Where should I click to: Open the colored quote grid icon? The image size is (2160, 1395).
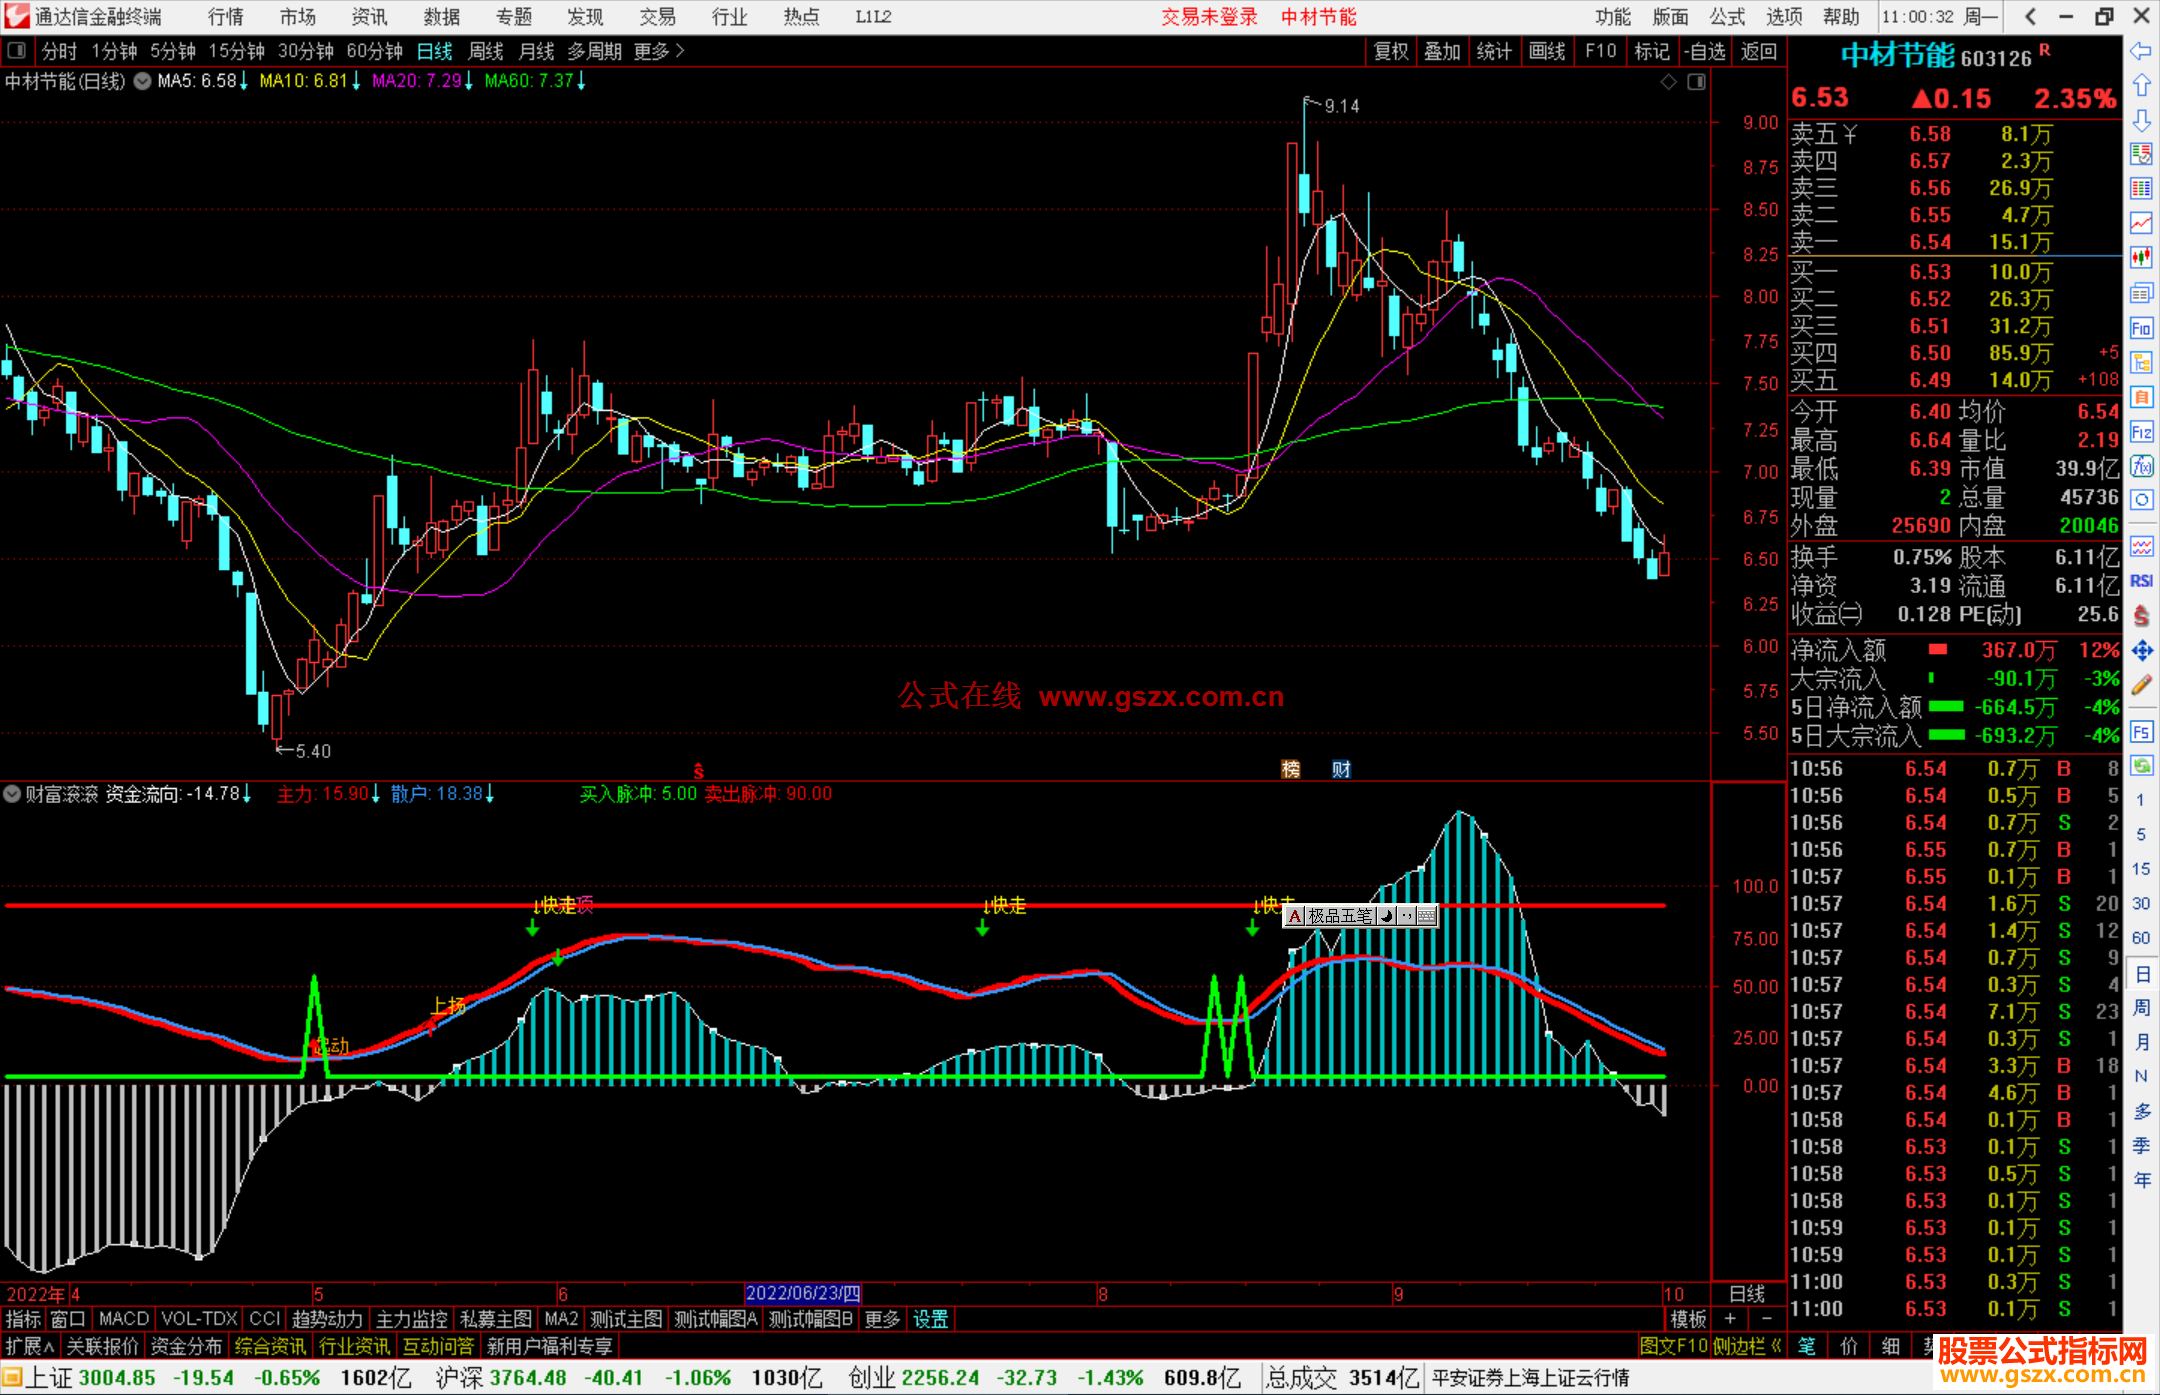tap(2141, 188)
